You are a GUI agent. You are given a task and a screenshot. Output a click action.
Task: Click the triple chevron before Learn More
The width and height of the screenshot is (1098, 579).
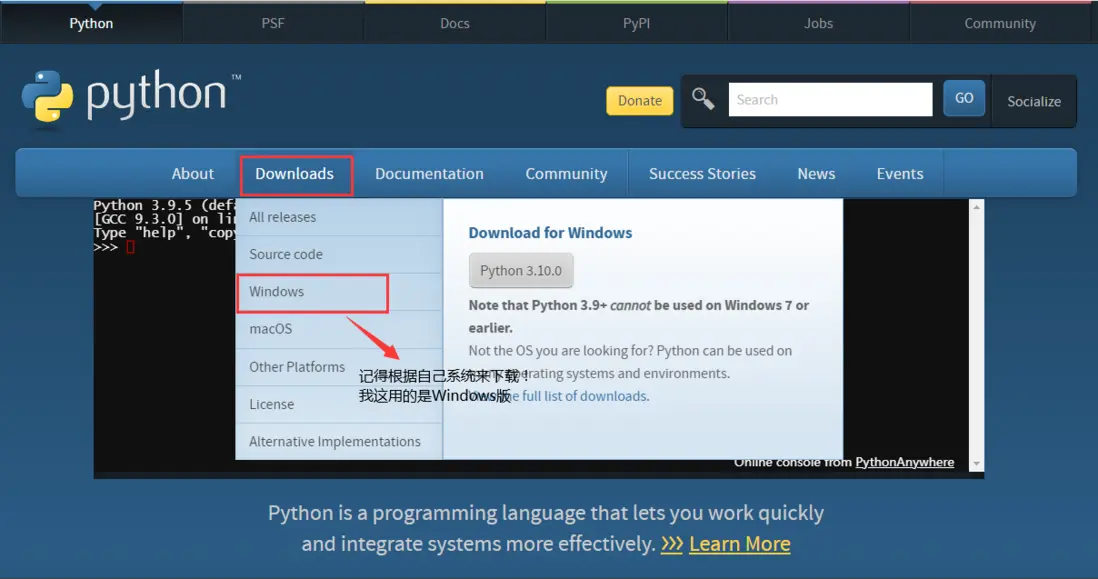click(x=672, y=544)
